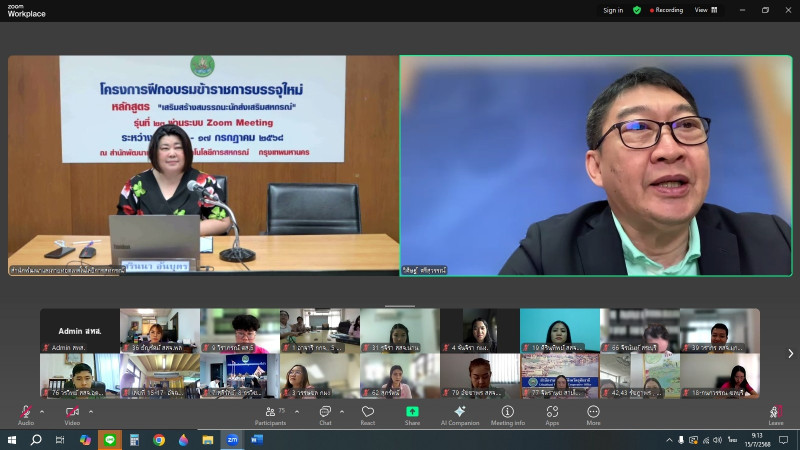Viewport: 800px width, 450px height.
Task: Expand audio options arrow beside Audio
Action: tap(42, 412)
